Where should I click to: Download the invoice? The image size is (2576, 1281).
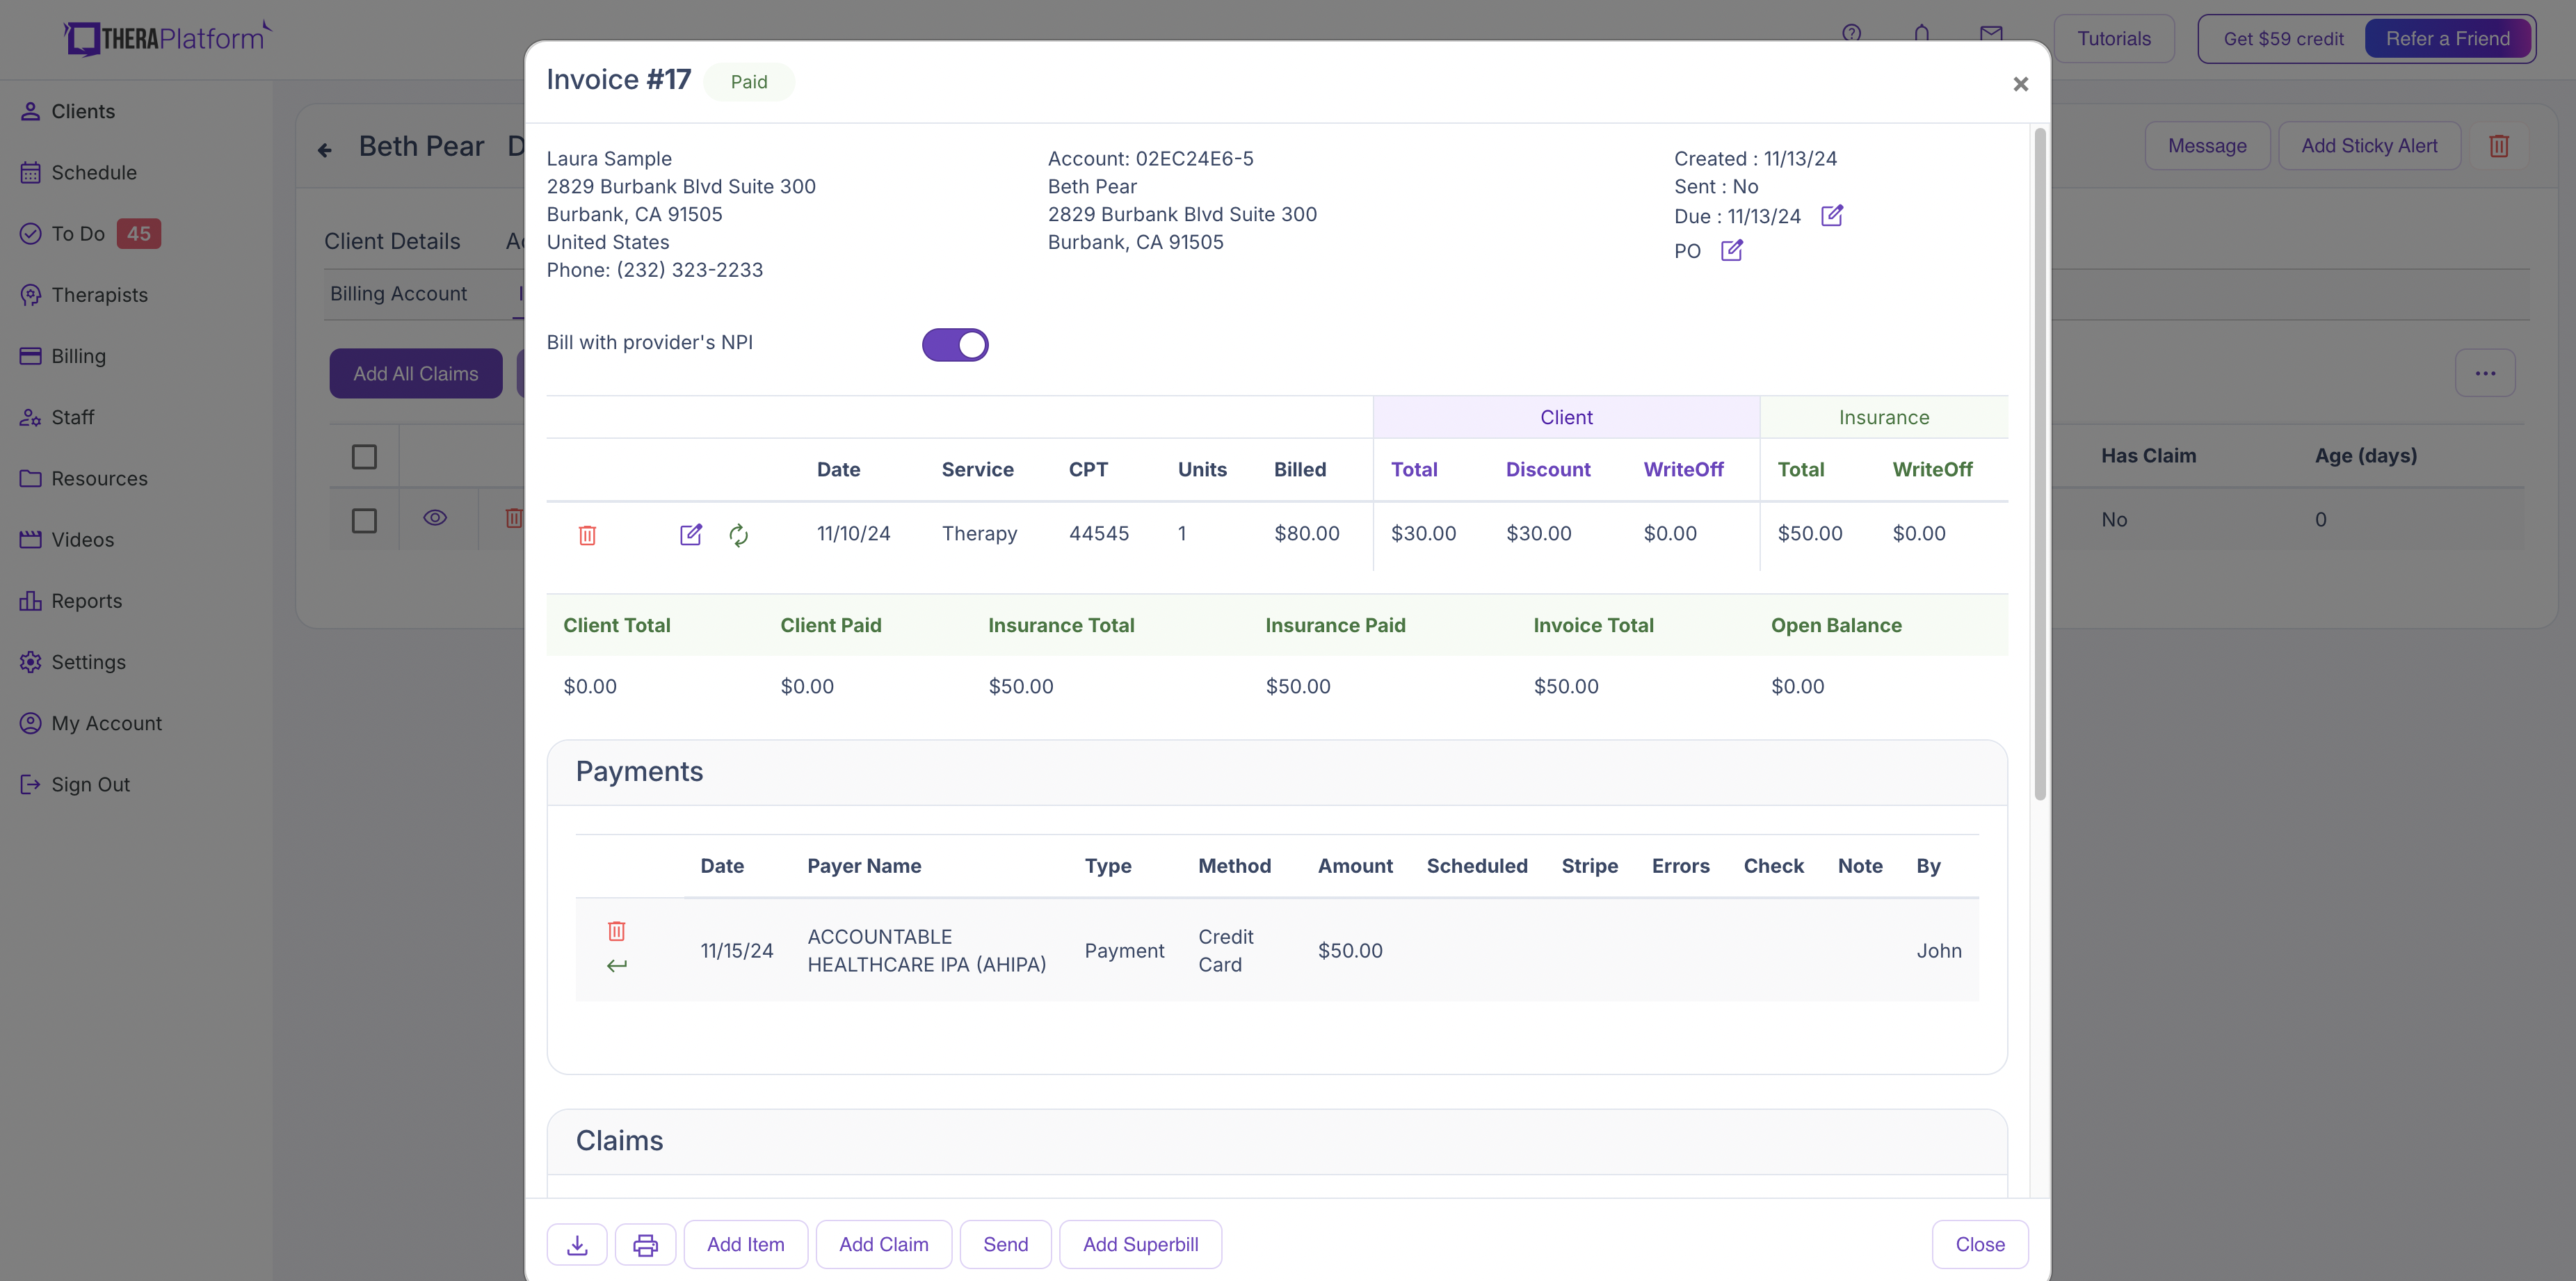pos(577,1244)
